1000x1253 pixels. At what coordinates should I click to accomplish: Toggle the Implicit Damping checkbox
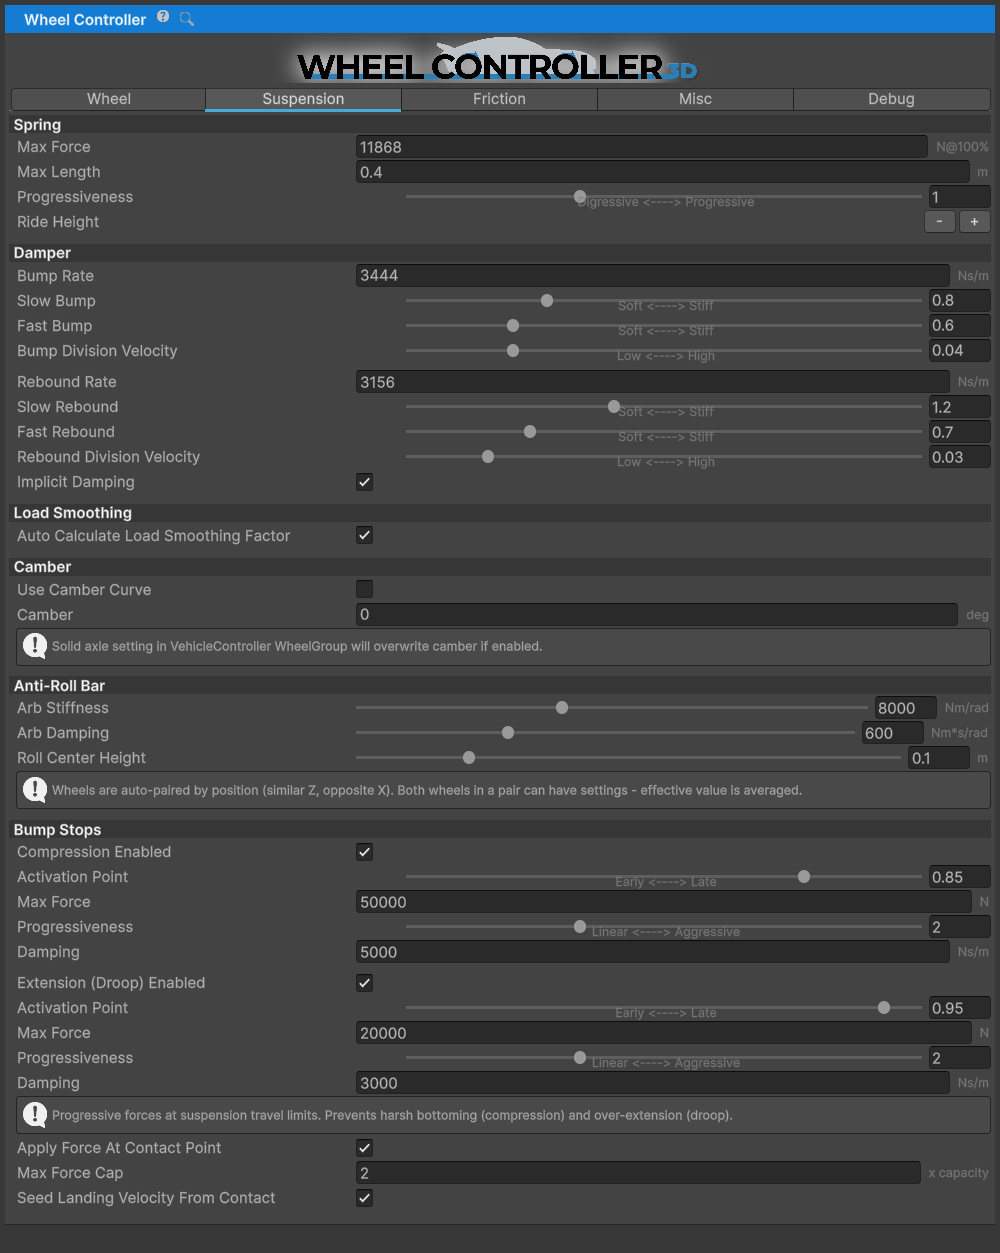[365, 482]
